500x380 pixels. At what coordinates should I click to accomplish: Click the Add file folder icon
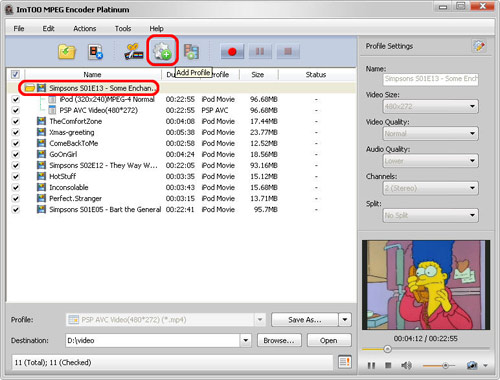click(x=67, y=52)
